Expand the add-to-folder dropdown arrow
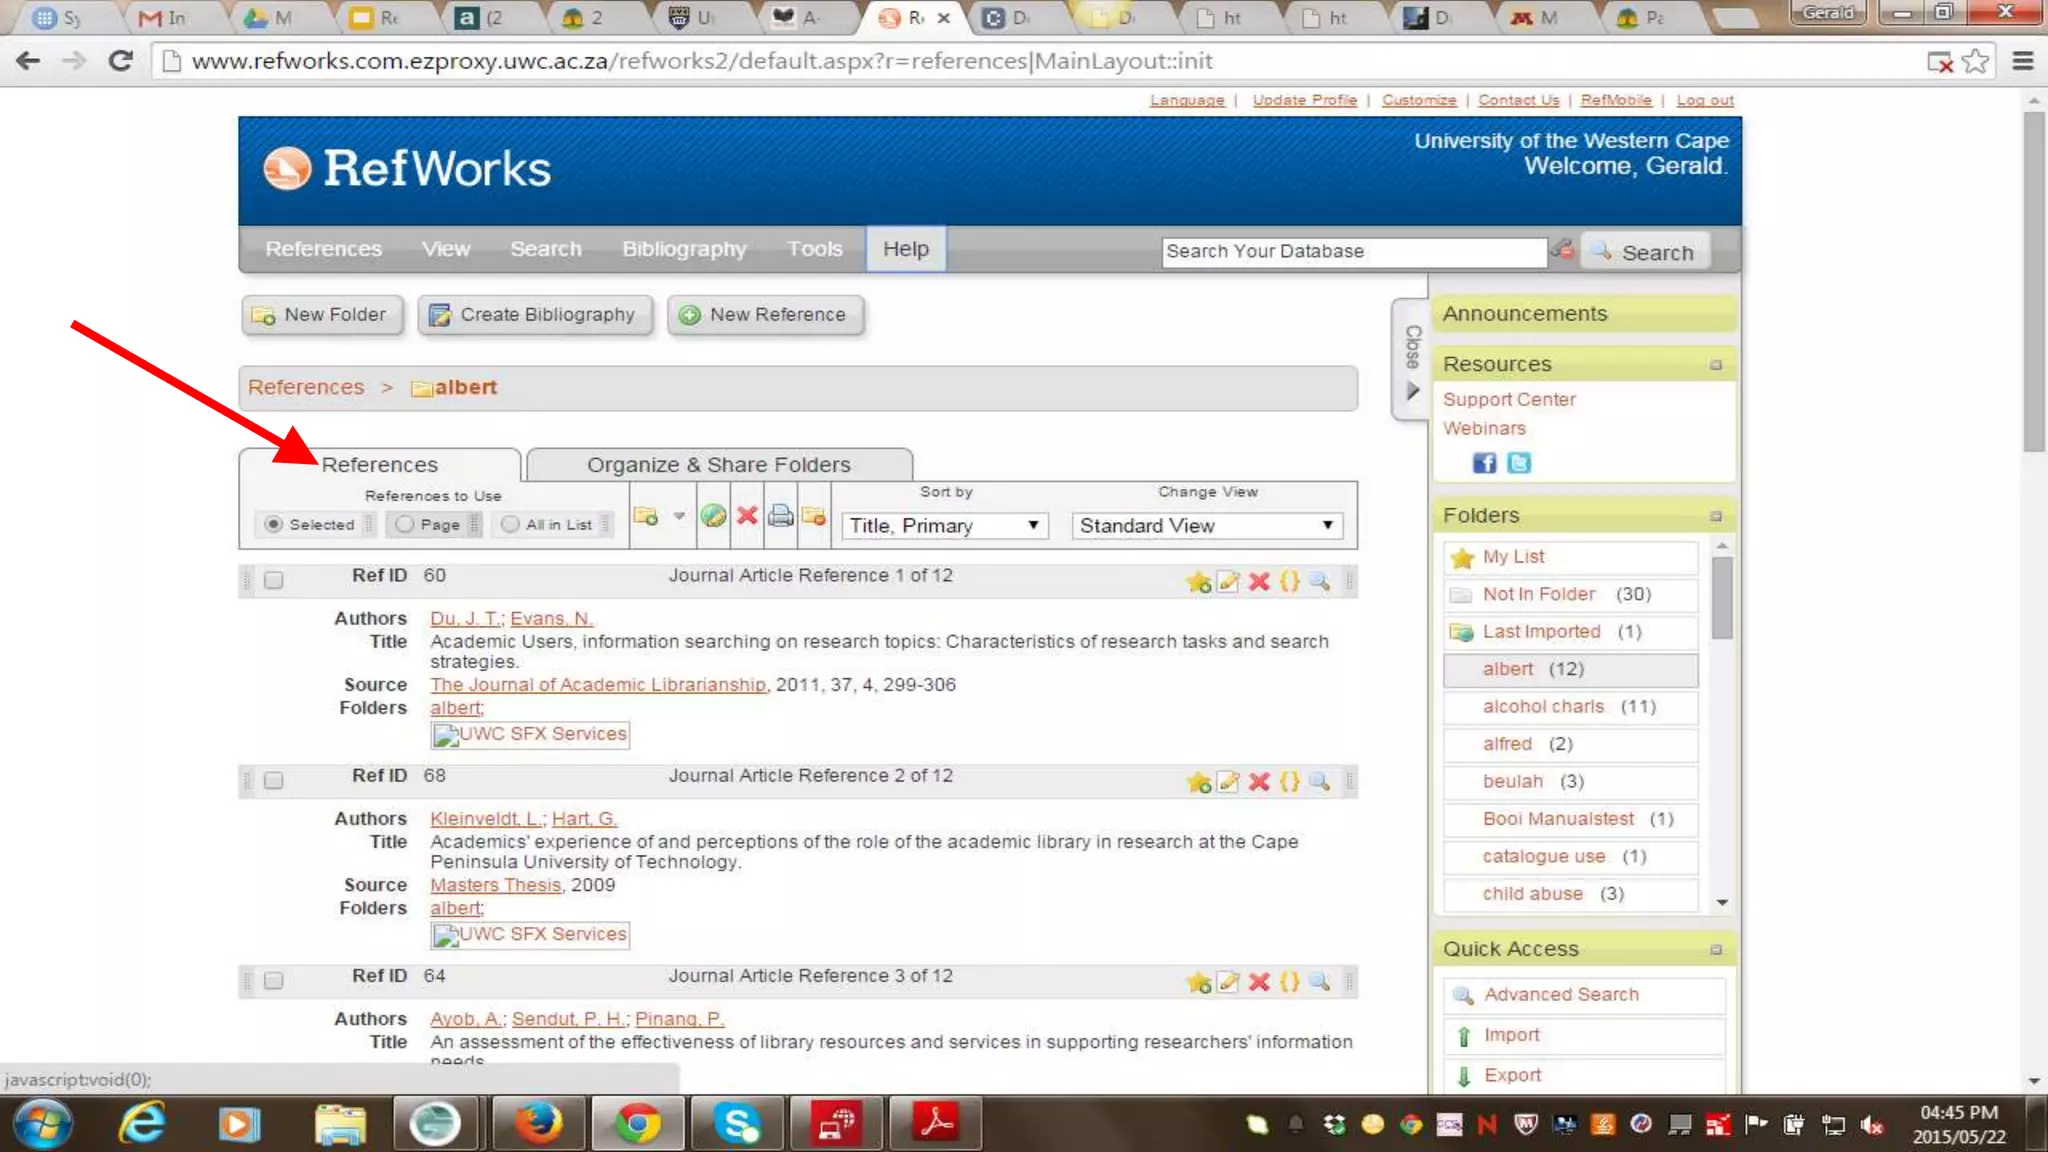The height and width of the screenshot is (1152, 2048). tap(679, 516)
